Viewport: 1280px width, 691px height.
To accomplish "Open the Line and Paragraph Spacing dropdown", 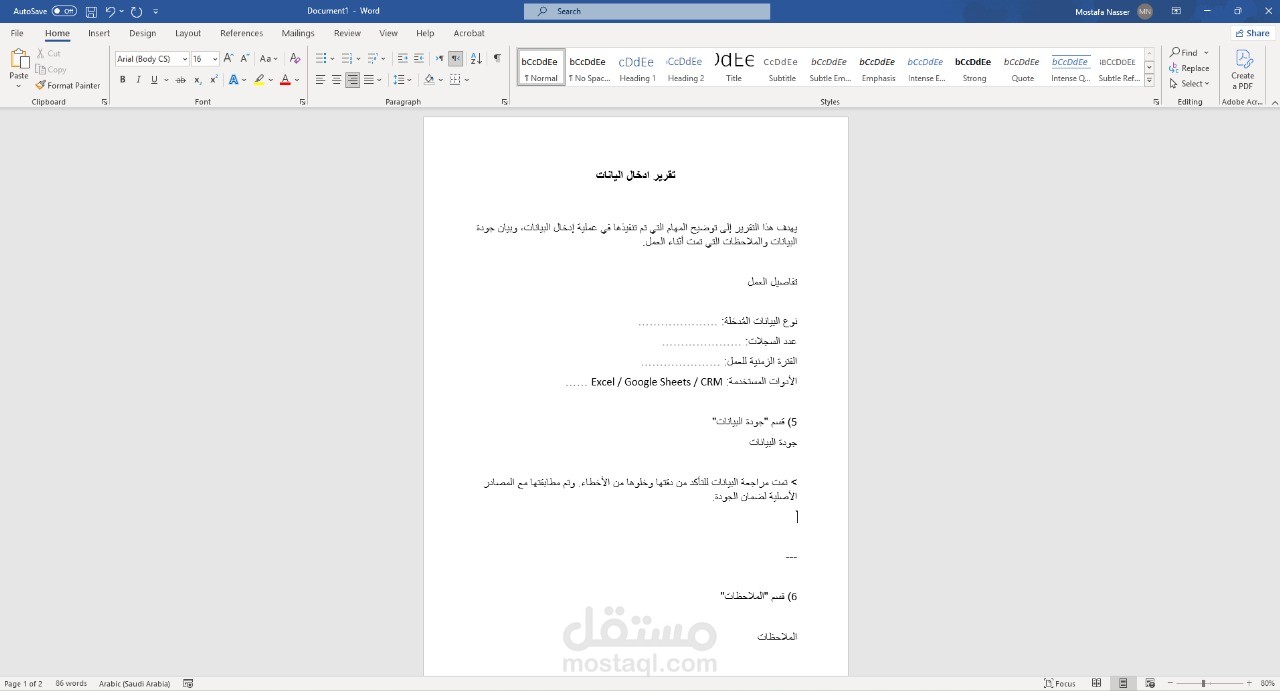I will [x=402, y=80].
